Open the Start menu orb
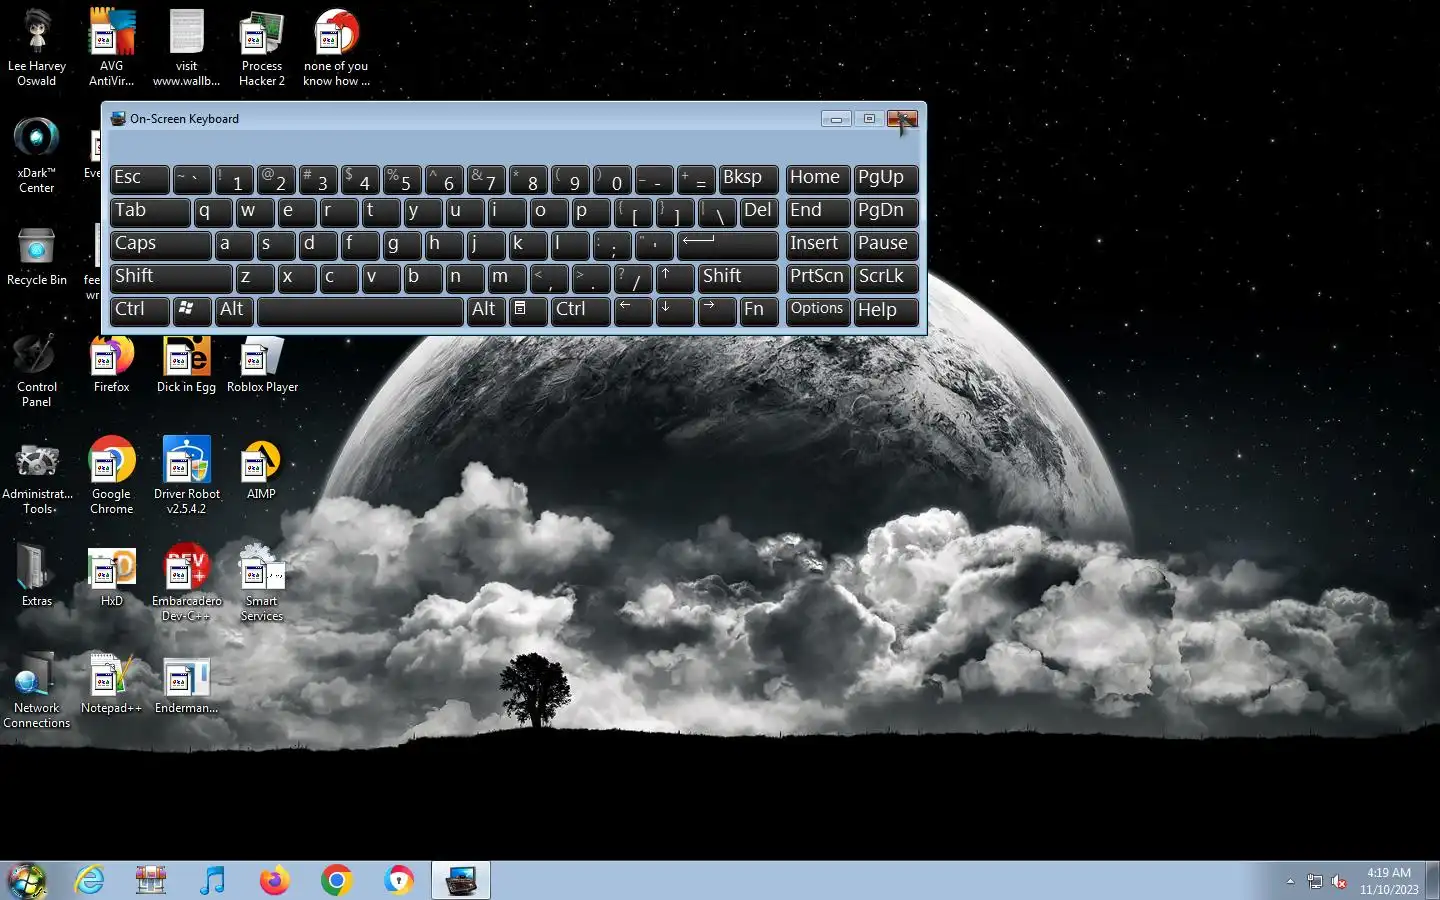The image size is (1440, 900). point(27,881)
